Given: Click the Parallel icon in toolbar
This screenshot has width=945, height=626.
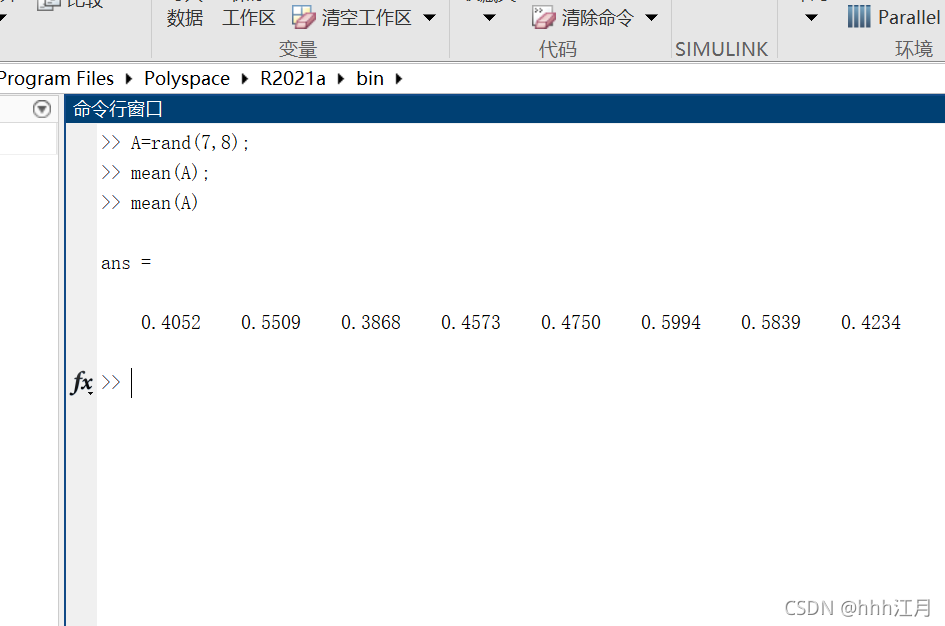Looking at the screenshot, I should (859, 17).
